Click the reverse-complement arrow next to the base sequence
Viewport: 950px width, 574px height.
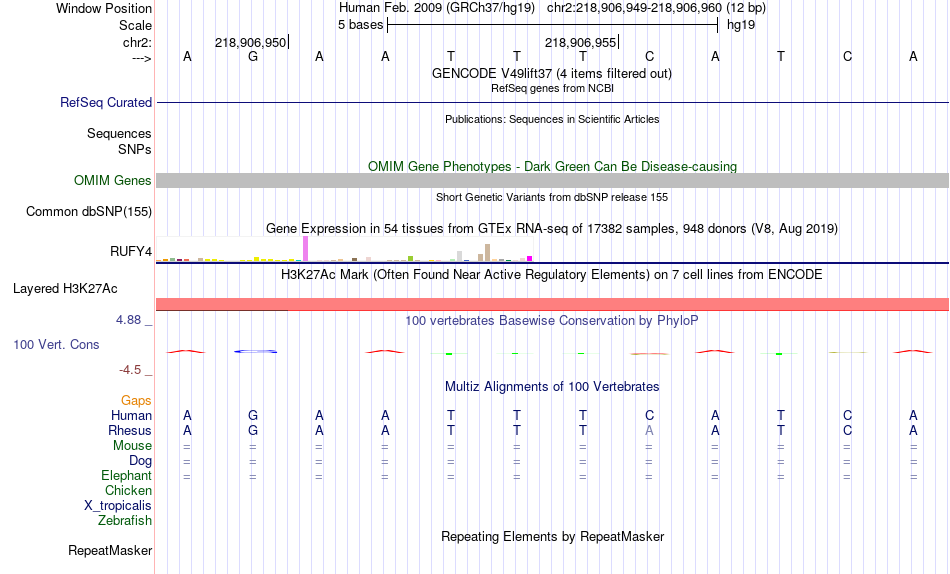pyautogui.click(x=142, y=58)
